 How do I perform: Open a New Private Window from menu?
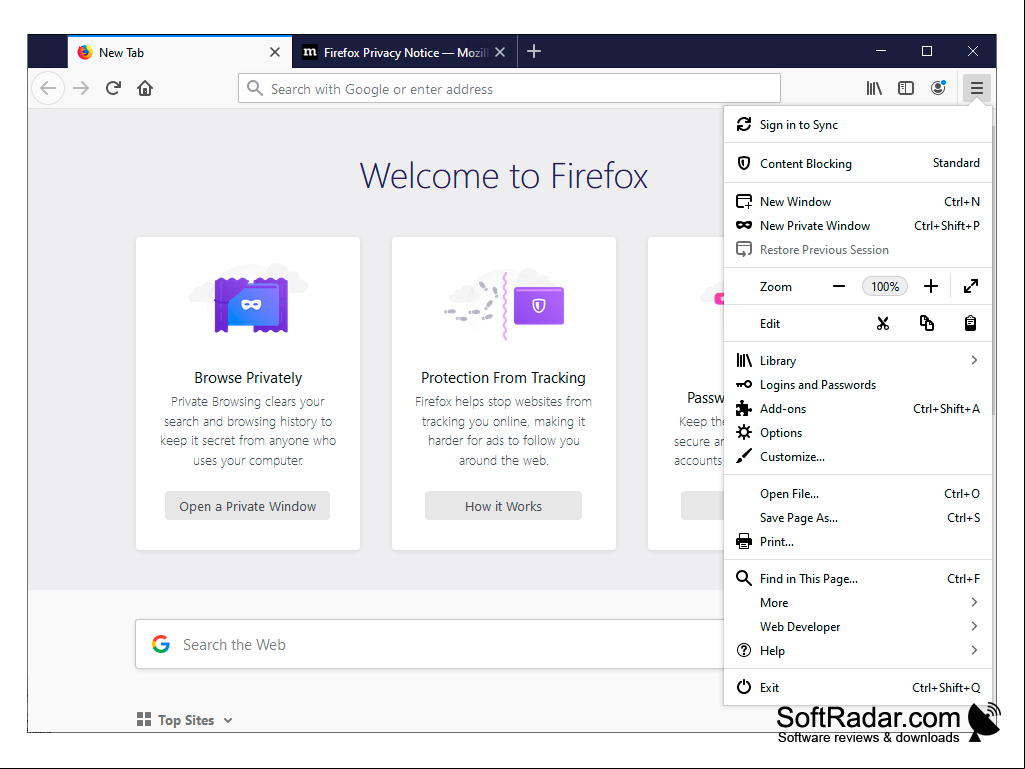pyautogui.click(x=858, y=226)
